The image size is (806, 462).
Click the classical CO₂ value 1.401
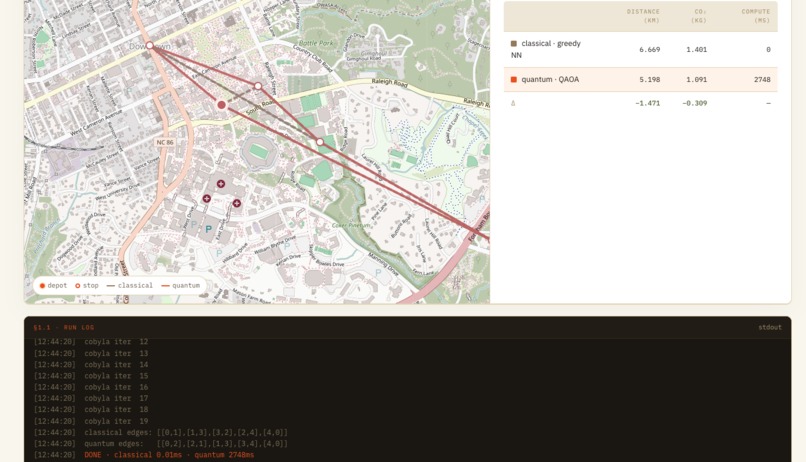[697, 50]
